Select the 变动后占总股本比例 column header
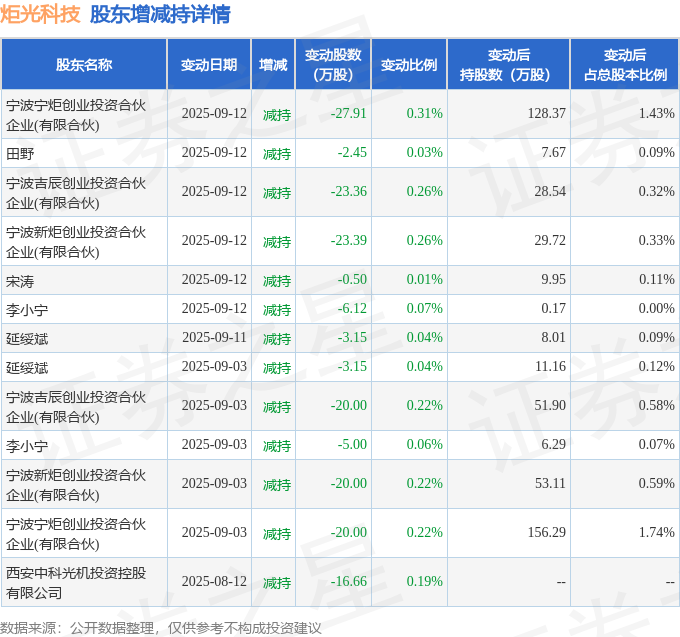Screen dimensions: 680x637 (625, 65)
